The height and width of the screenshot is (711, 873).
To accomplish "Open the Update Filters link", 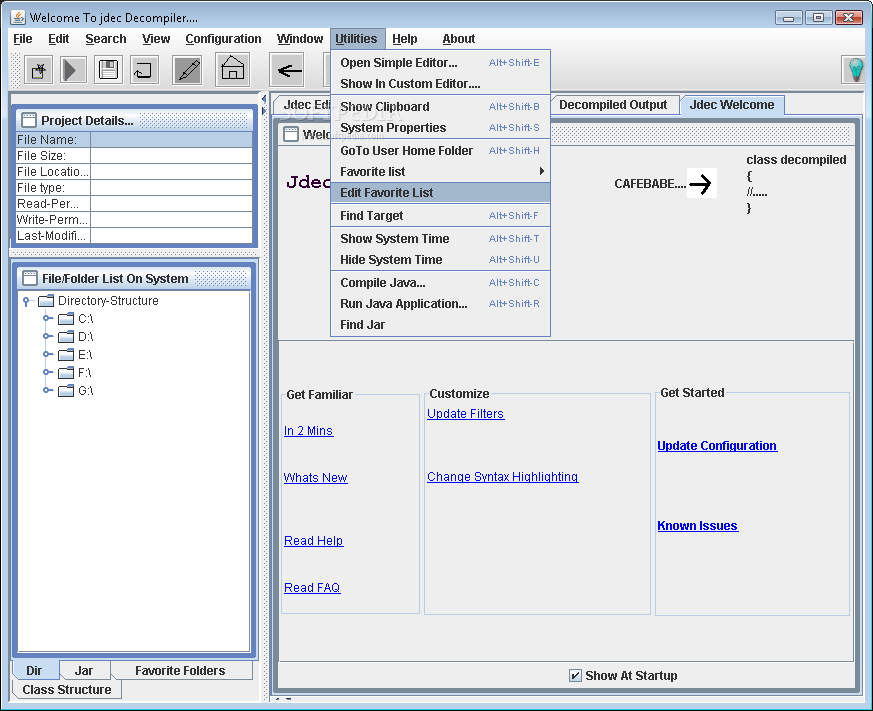I will [x=465, y=414].
